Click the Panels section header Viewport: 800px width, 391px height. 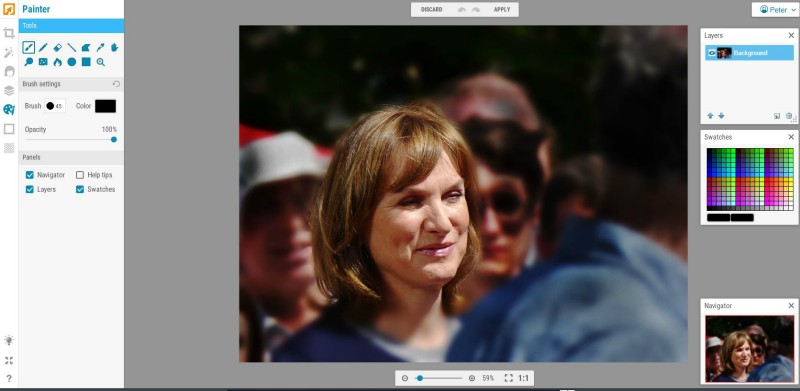click(x=71, y=157)
